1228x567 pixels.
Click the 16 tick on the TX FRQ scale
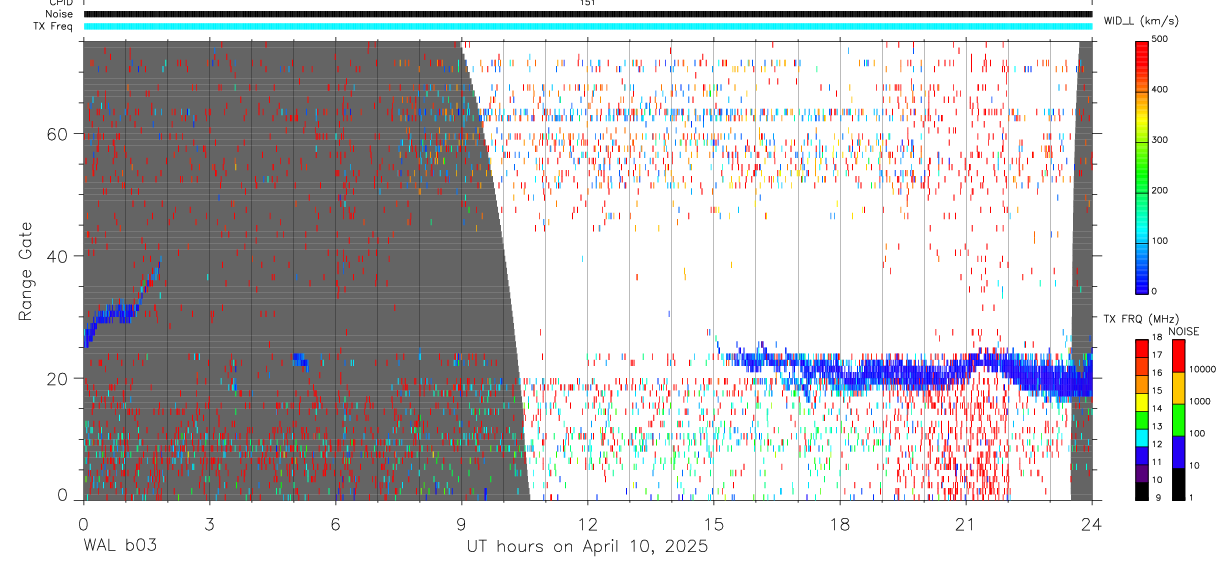pos(1157,373)
